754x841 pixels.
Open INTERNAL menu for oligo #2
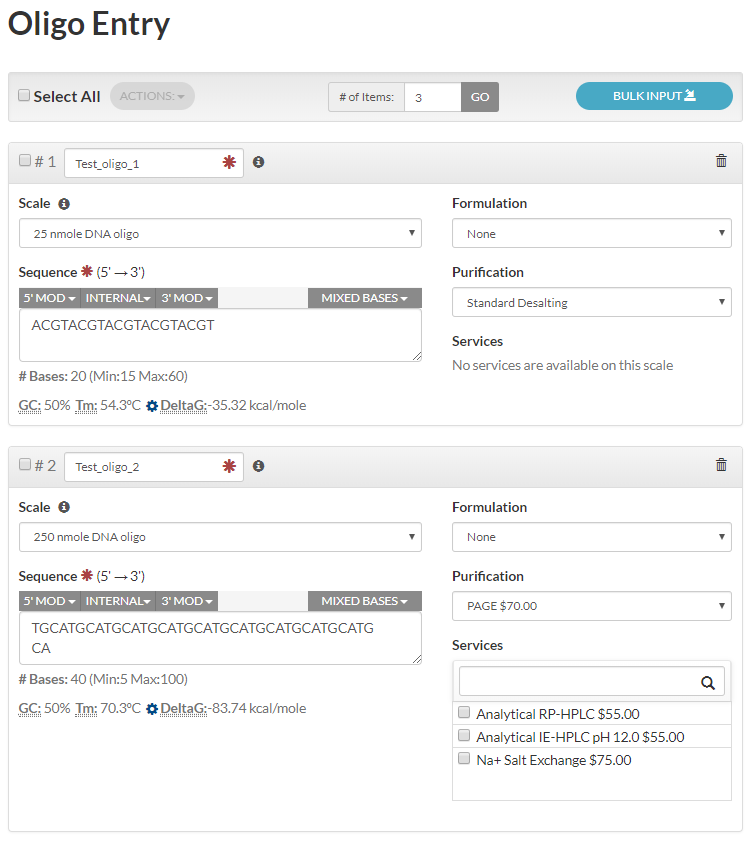pyautogui.click(x=118, y=601)
